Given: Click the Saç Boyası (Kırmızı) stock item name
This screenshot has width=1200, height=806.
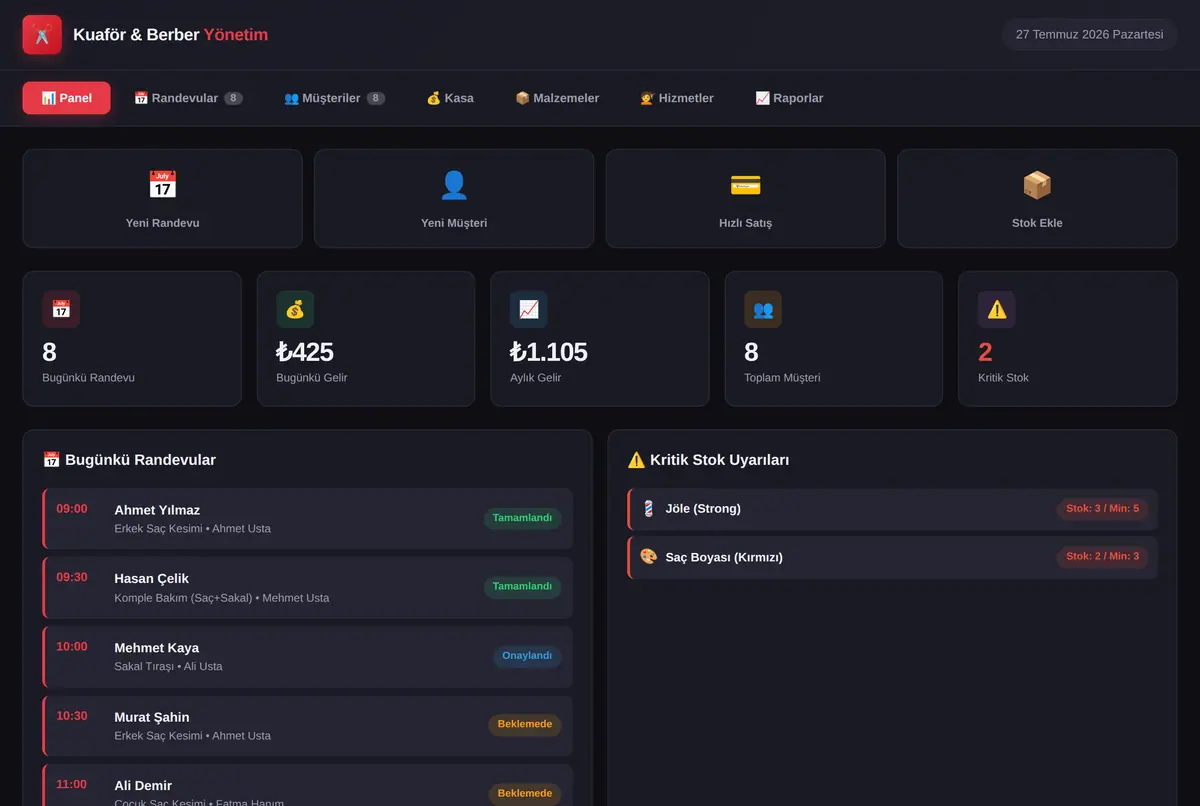Looking at the screenshot, I should pos(724,557).
